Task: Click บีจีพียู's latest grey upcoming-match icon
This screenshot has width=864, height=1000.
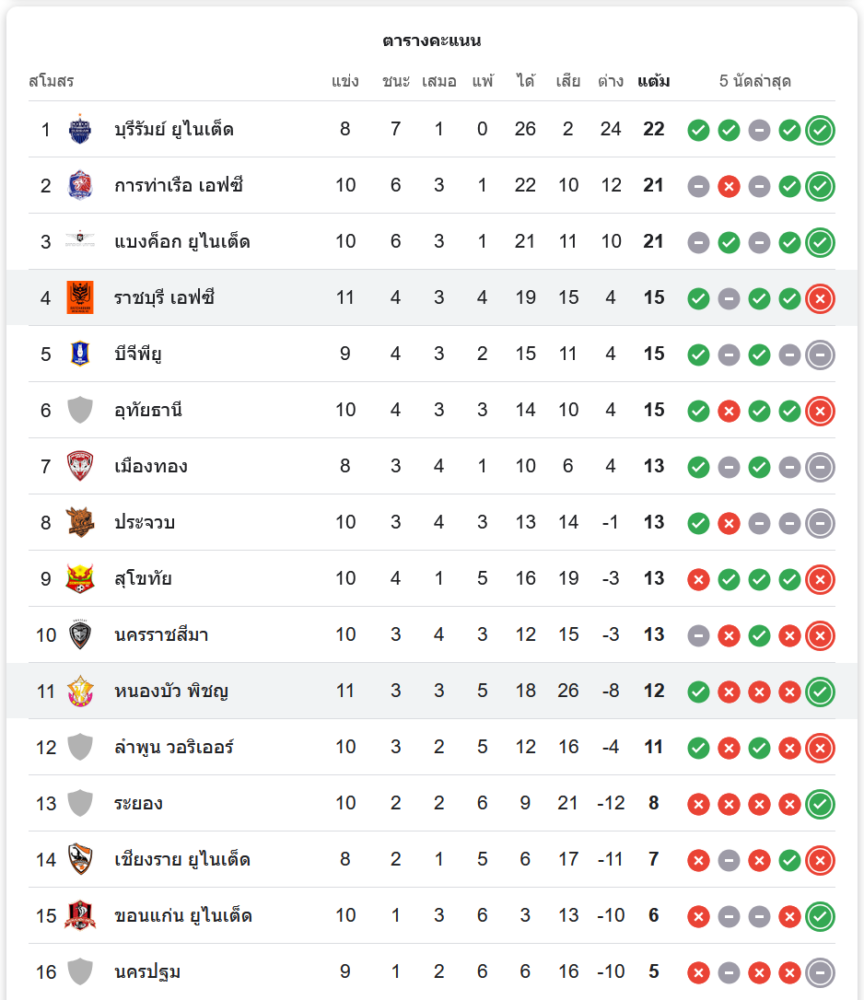Action: coord(820,354)
